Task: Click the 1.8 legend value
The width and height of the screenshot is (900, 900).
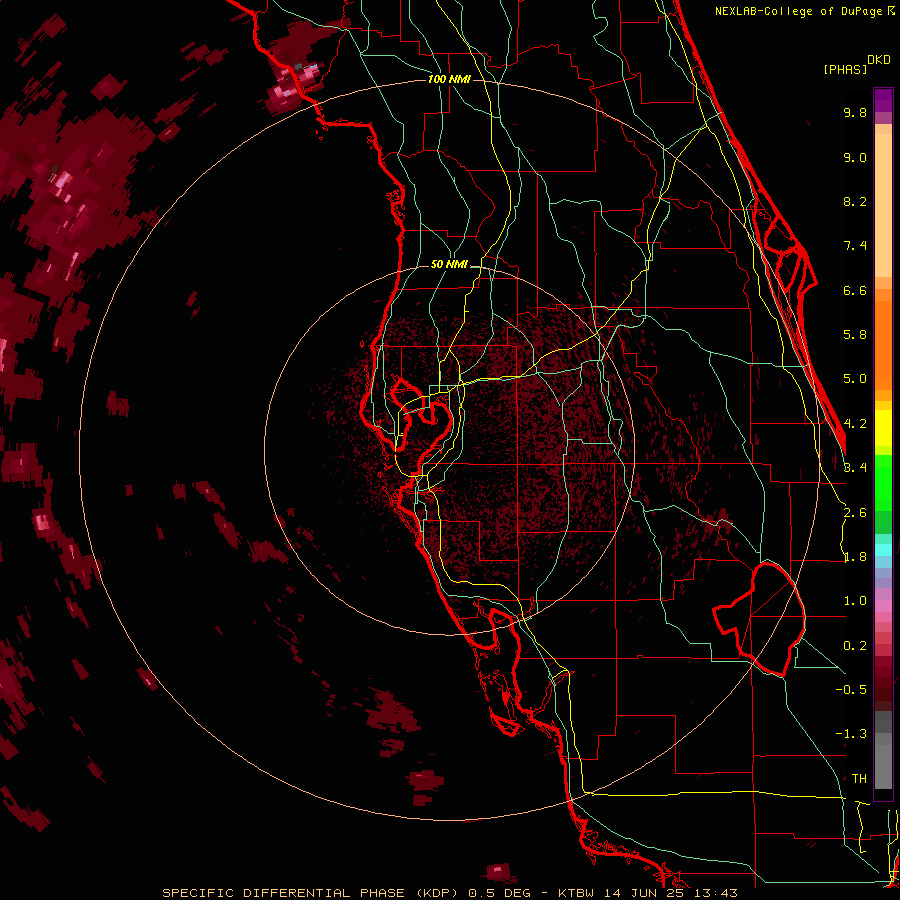Action: tap(855, 557)
